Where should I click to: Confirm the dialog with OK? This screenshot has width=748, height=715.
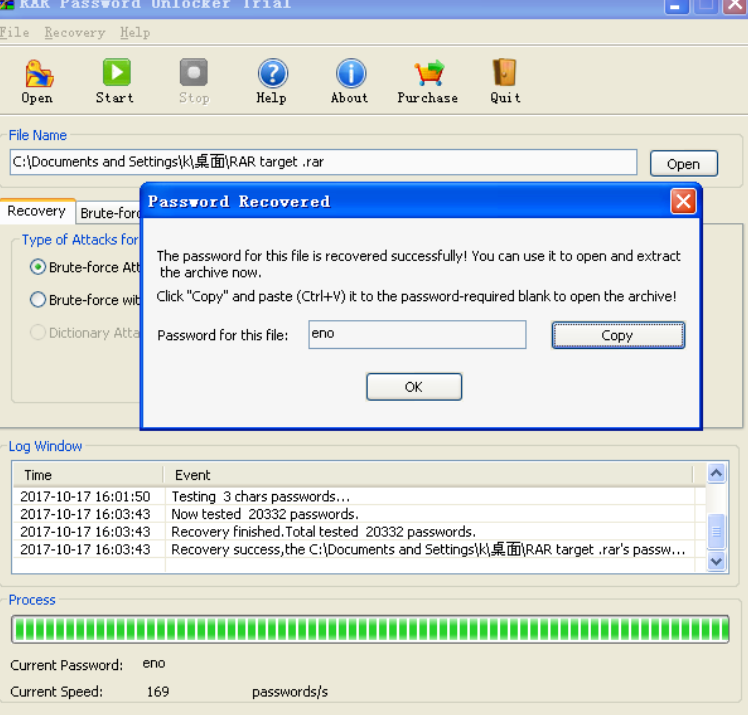[x=414, y=387]
